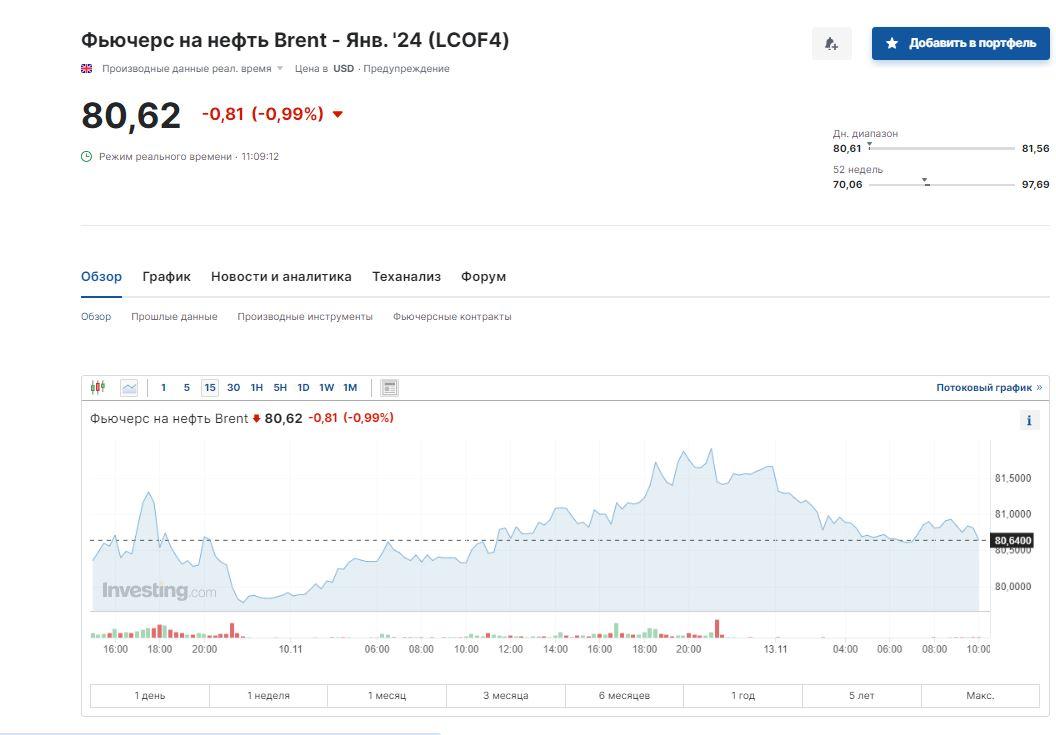Screen dimensions: 1056x735
Task: Select 15 minute interval
Action: 210,387
